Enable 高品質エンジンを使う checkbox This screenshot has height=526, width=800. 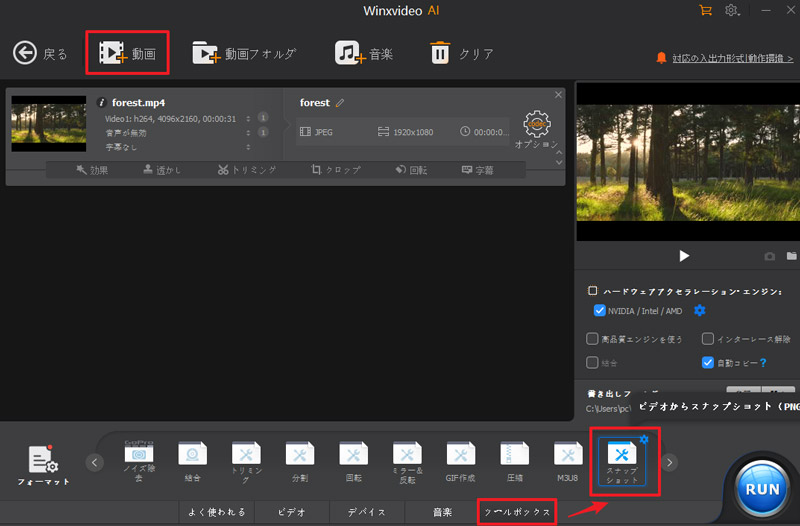593,339
